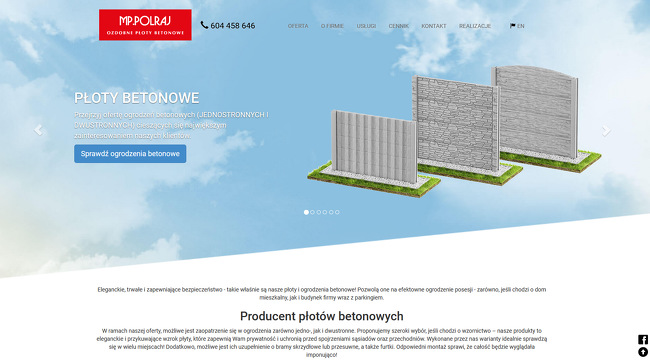
Task: Go to previous slide with left arrow
Action: coord(38,130)
